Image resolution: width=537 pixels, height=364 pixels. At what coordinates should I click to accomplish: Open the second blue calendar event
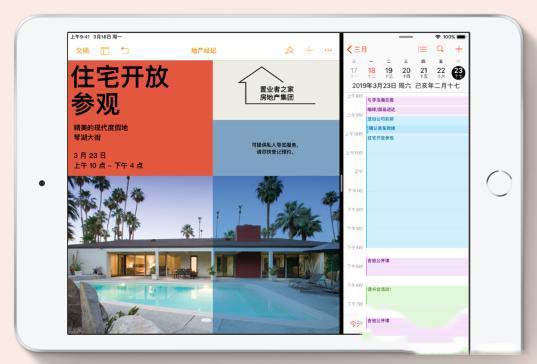coord(417,128)
